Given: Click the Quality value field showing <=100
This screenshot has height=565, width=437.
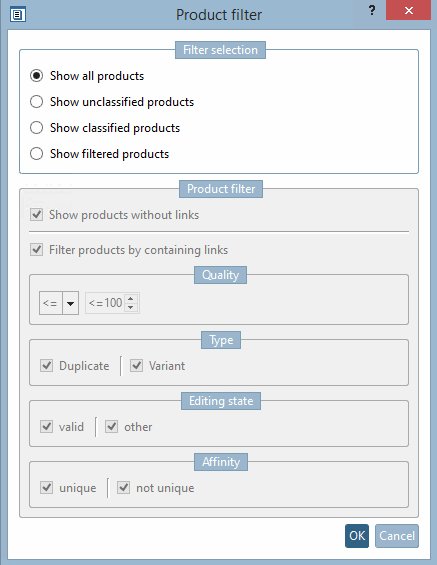Looking at the screenshot, I should [105, 303].
